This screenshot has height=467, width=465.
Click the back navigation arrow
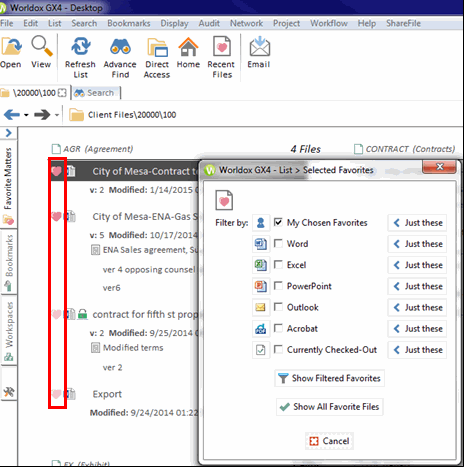point(12,115)
